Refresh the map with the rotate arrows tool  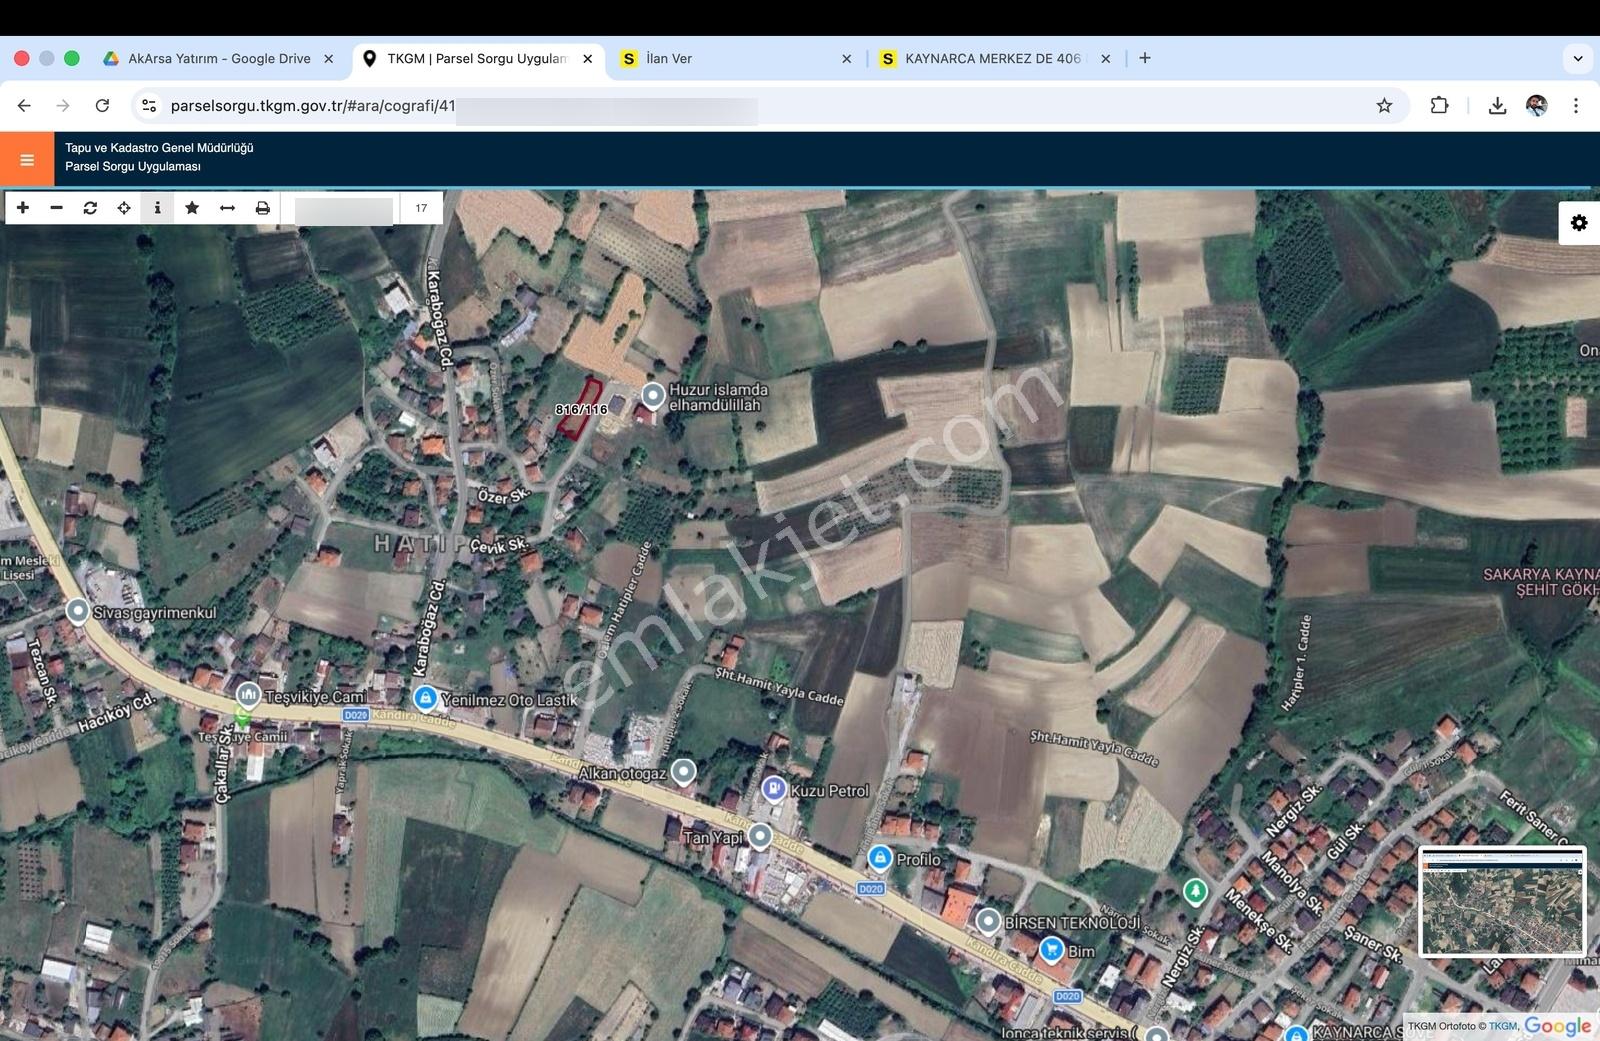click(90, 208)
